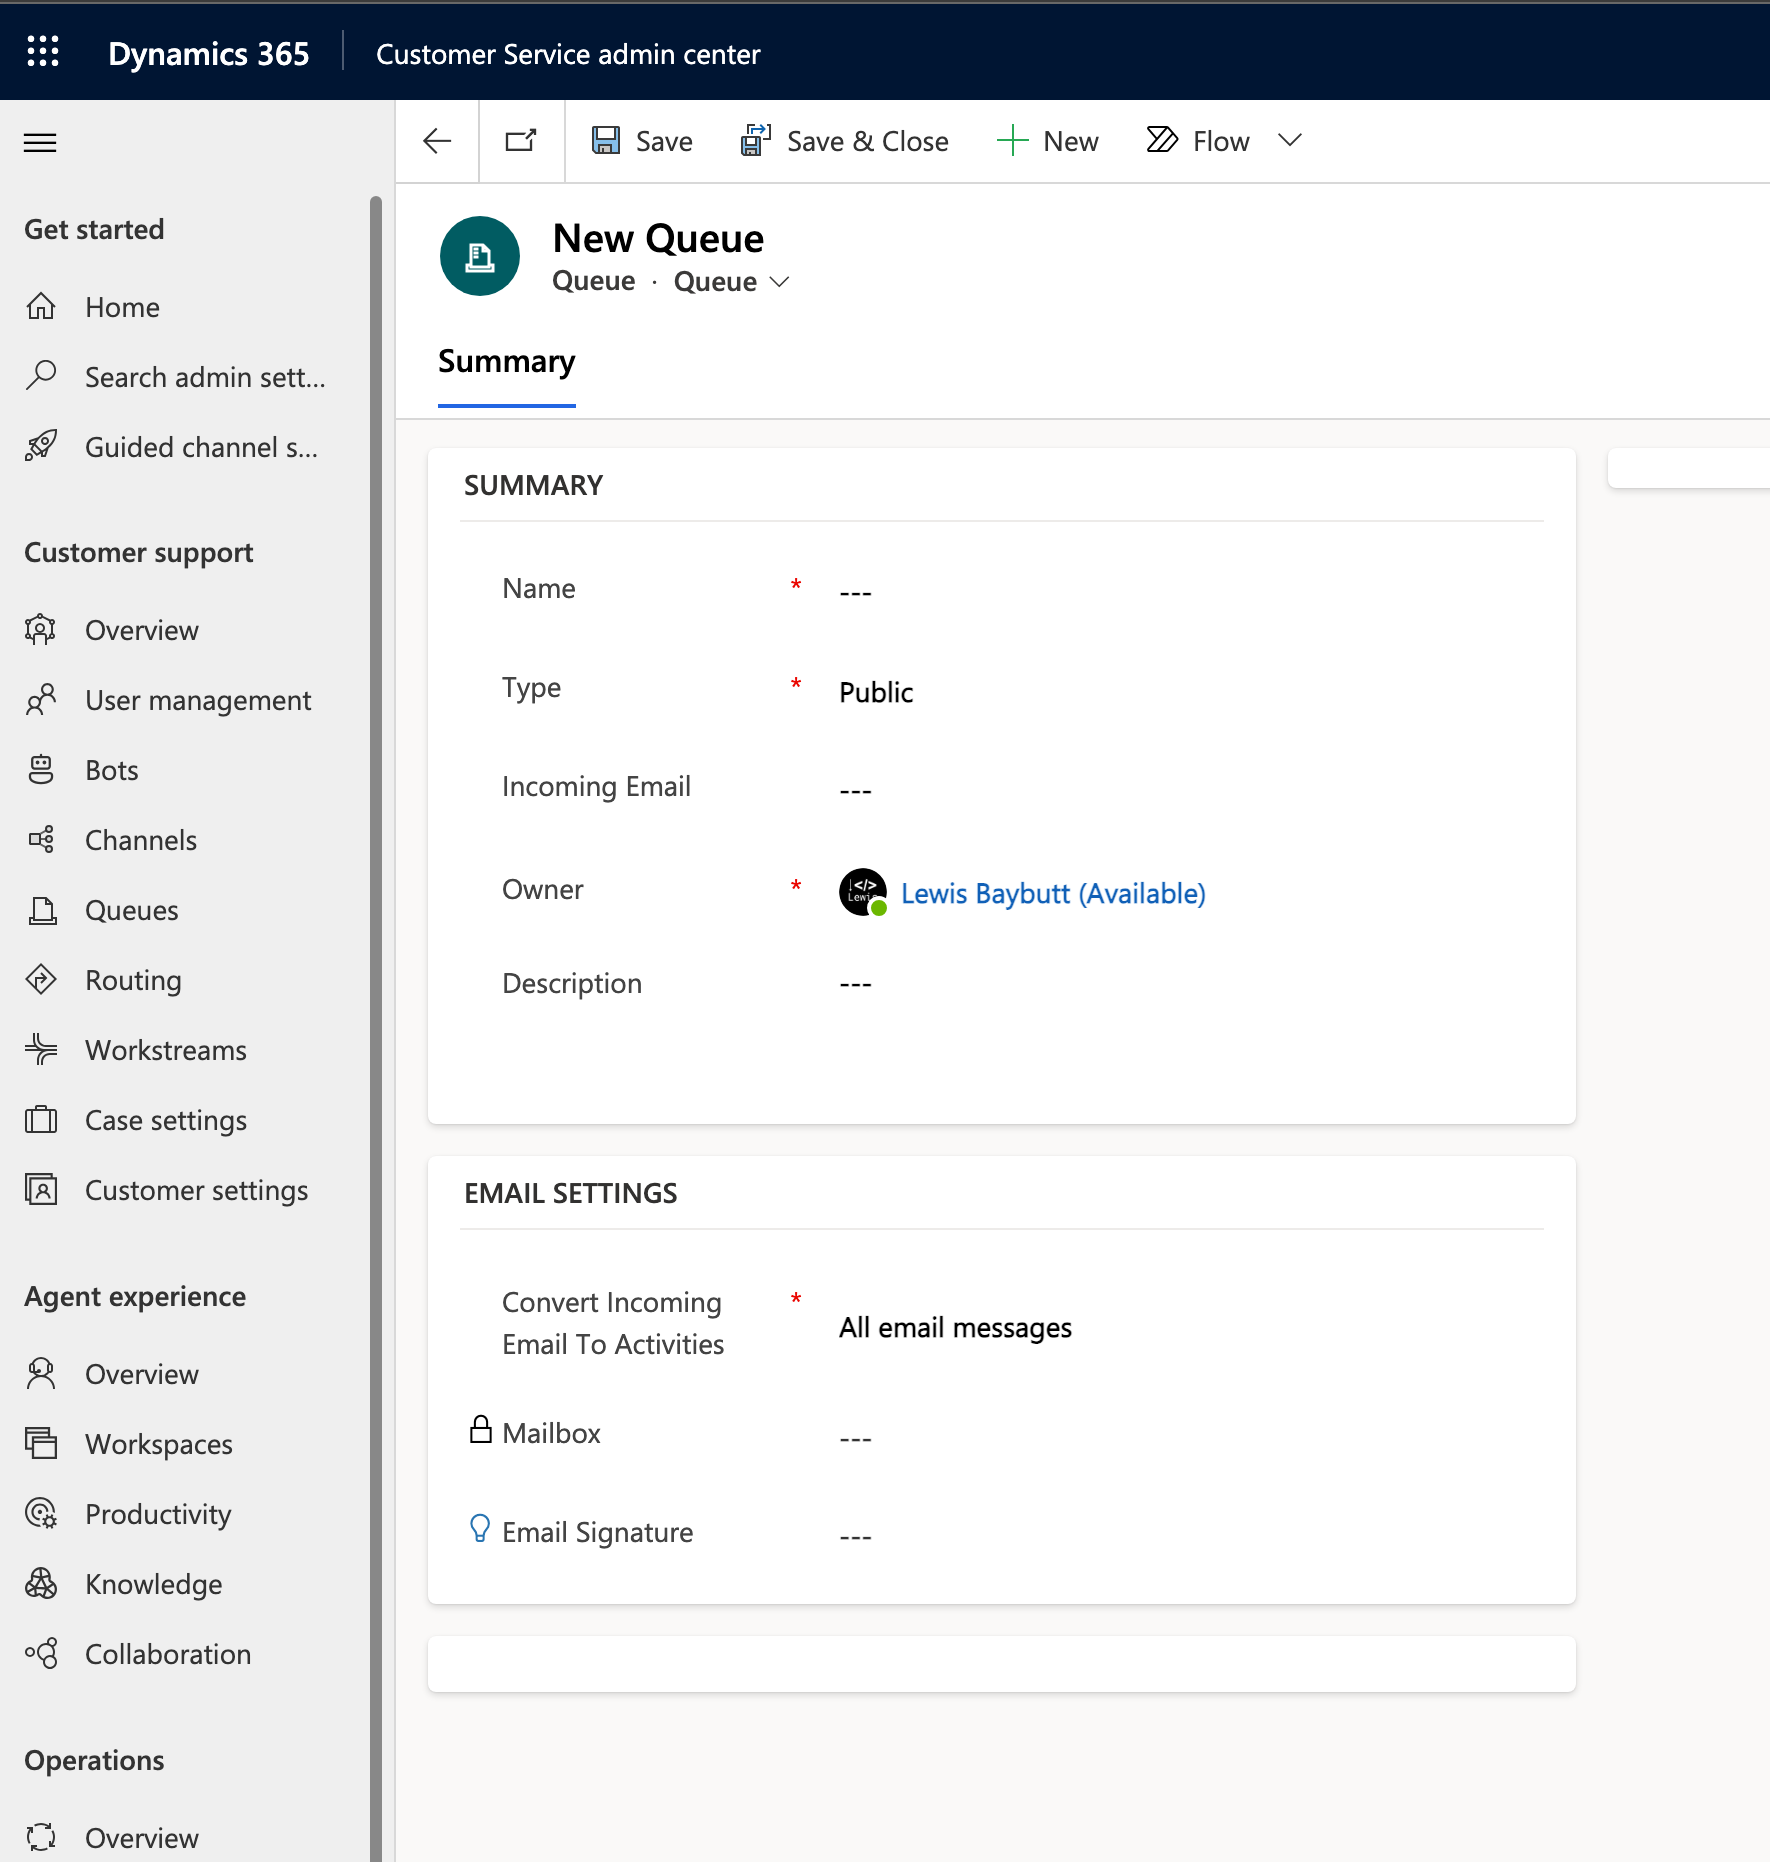Click the Workstreams icon
Screen dimensions: 1770x1862
coord(41,1050)
